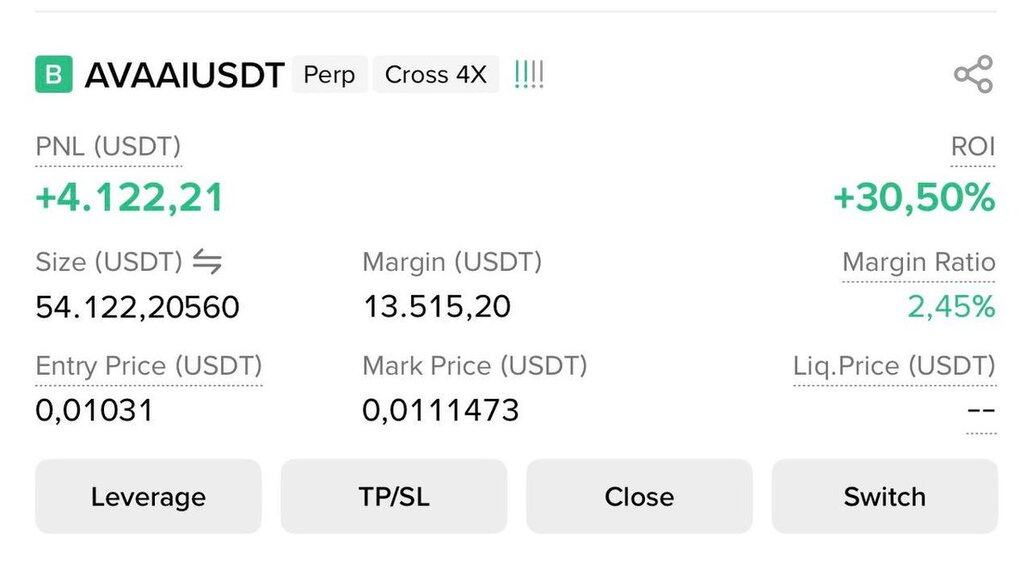The width and height of the screenshot is (1032, 569).
Task: Toggle the Size unit swap arrows
Action: [x=207, y=263]
